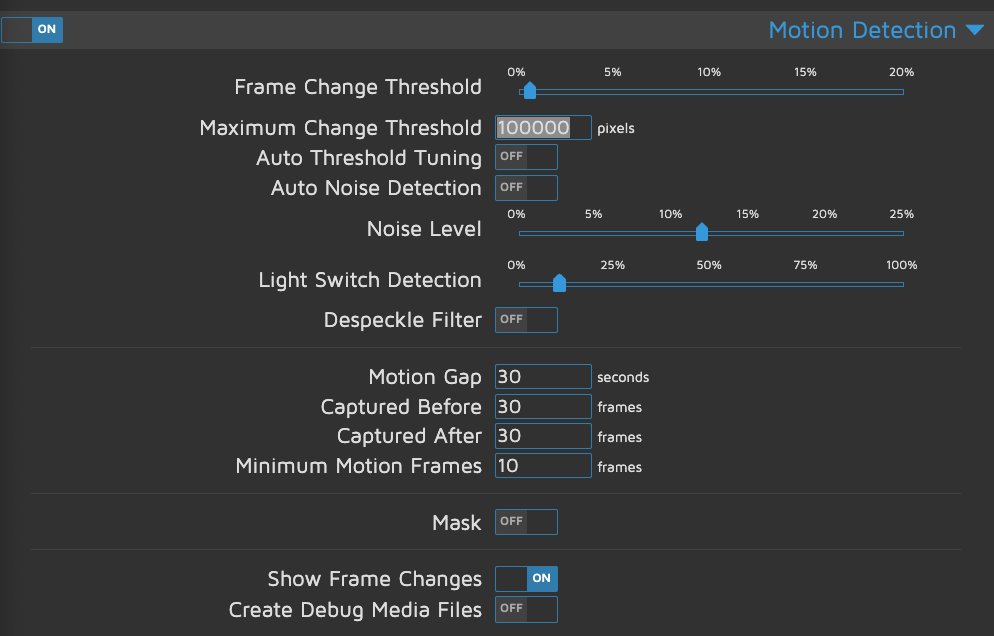Set Frame Change Threshold at 20% mark
Image resolution: width=994 pixels, height=636 pixels.
click(x=902, y=92)
